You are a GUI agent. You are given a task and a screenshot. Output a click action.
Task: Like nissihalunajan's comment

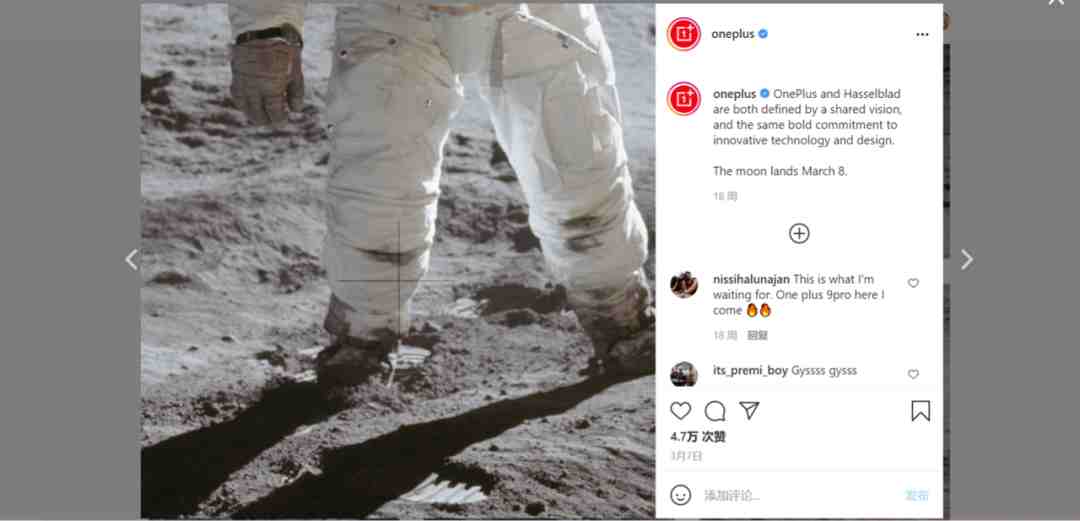(913, 283)
